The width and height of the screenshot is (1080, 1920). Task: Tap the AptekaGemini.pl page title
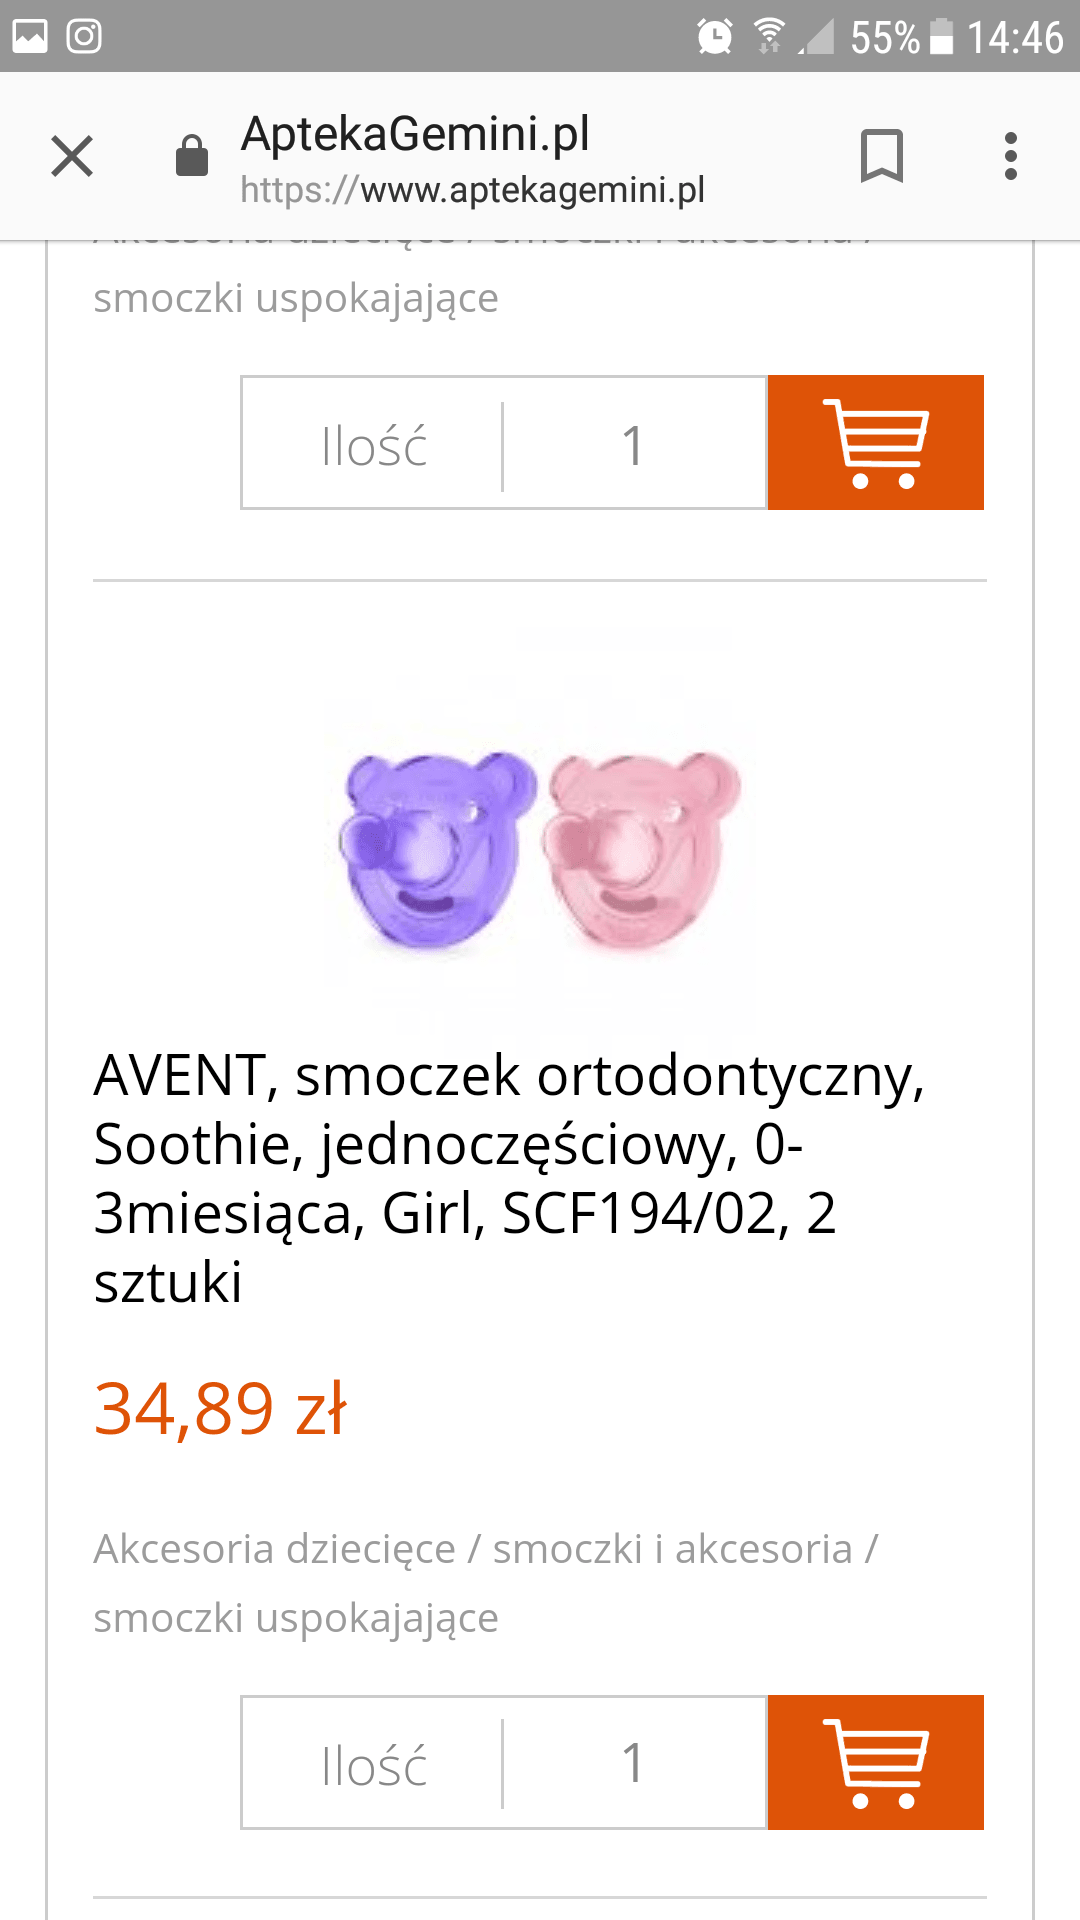point(415,134)
